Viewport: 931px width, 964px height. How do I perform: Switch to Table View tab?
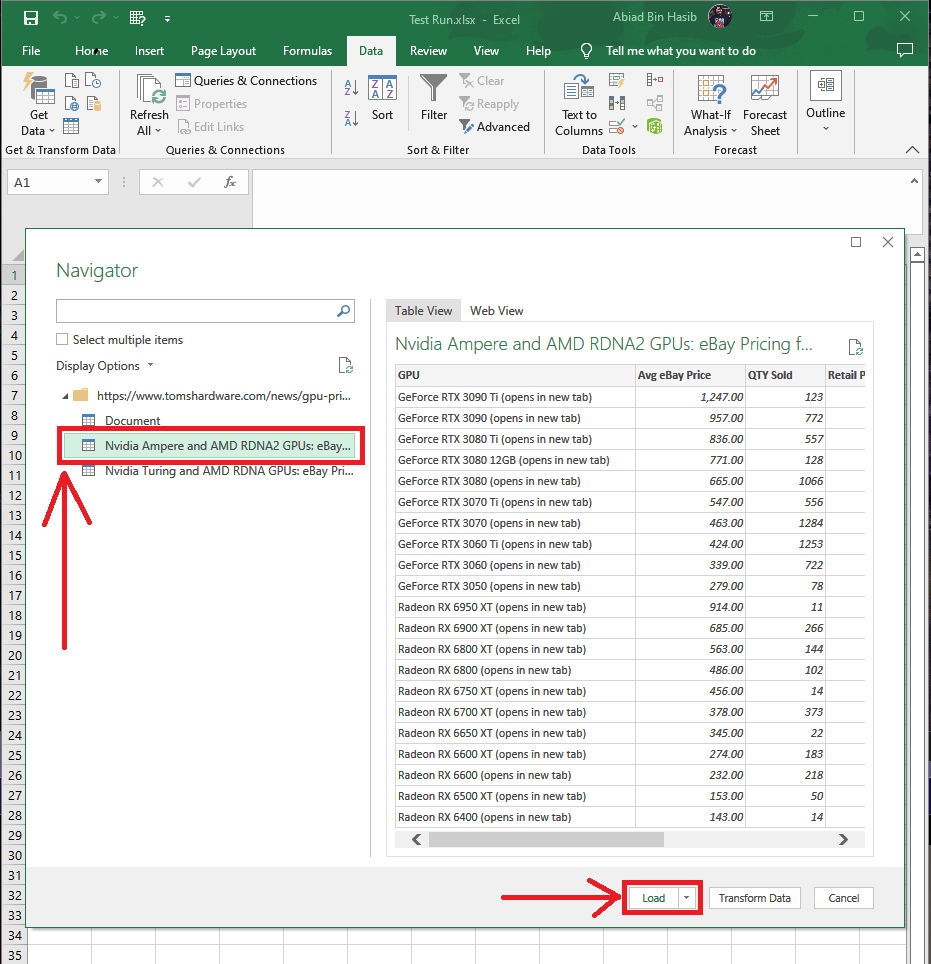point(423,311)
